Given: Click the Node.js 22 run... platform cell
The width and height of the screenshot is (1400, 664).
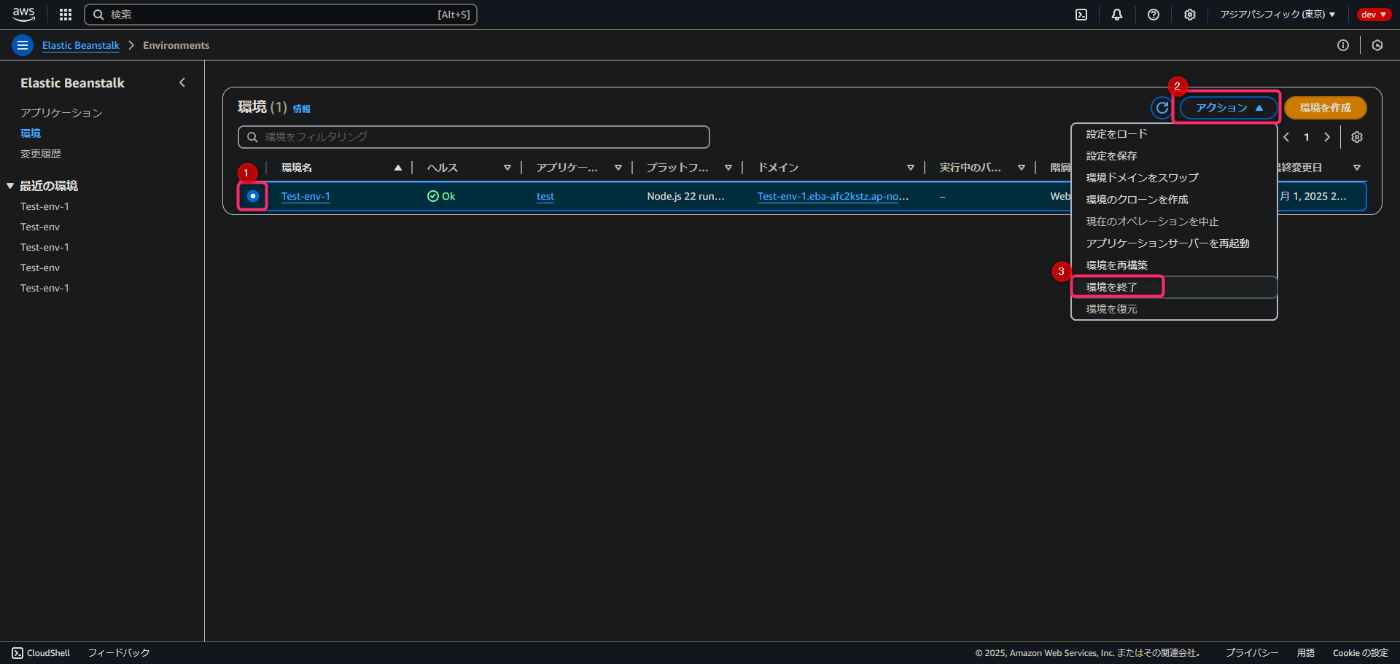Looking at the screenshot, I should pos(686,197).
